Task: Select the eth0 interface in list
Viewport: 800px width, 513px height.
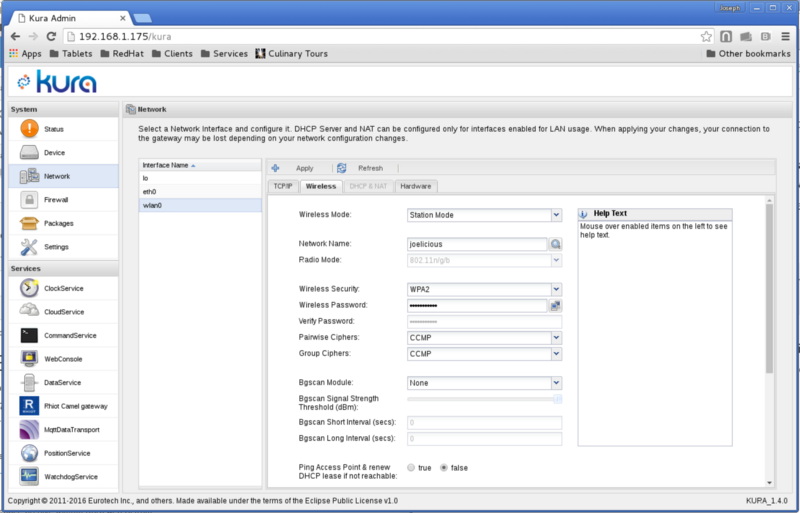Action: click(x=150, y=191)
